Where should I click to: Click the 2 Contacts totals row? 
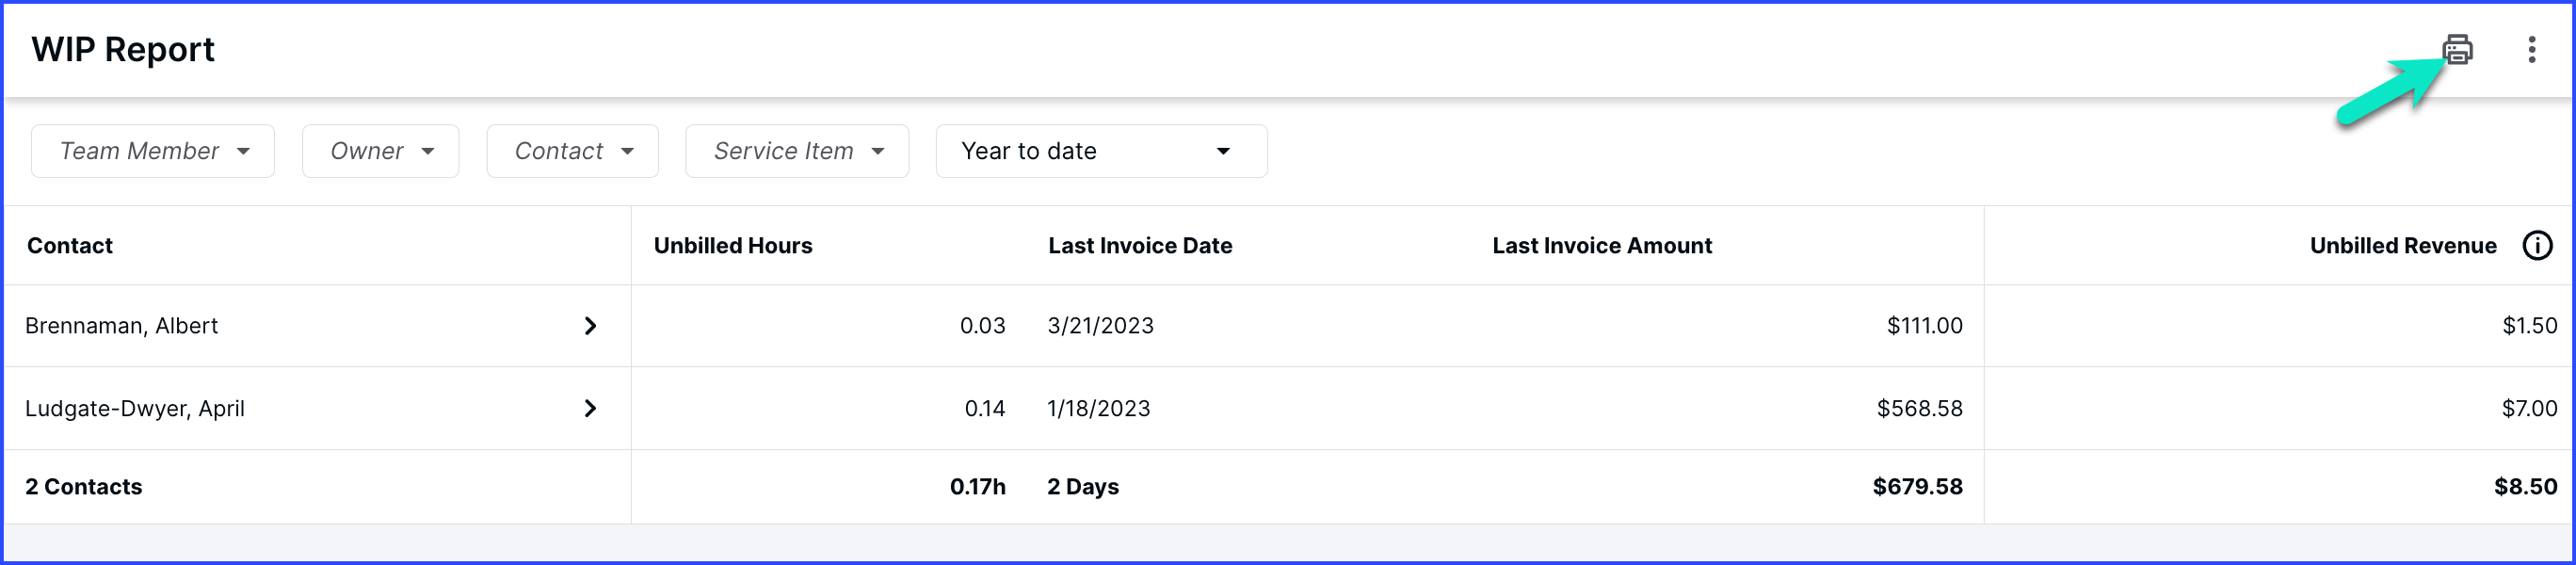coord(1288,487)
